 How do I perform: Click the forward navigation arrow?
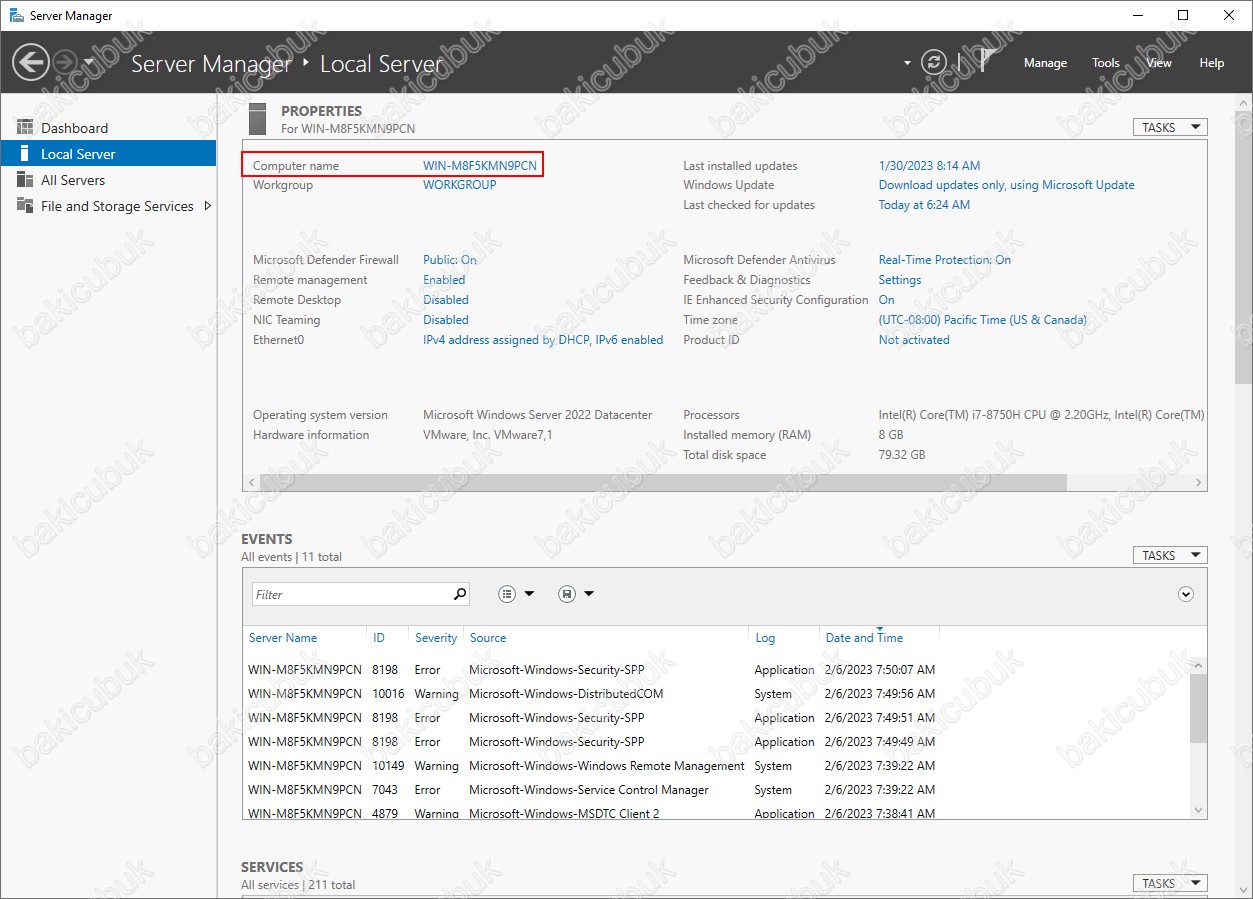pos(65,62)
